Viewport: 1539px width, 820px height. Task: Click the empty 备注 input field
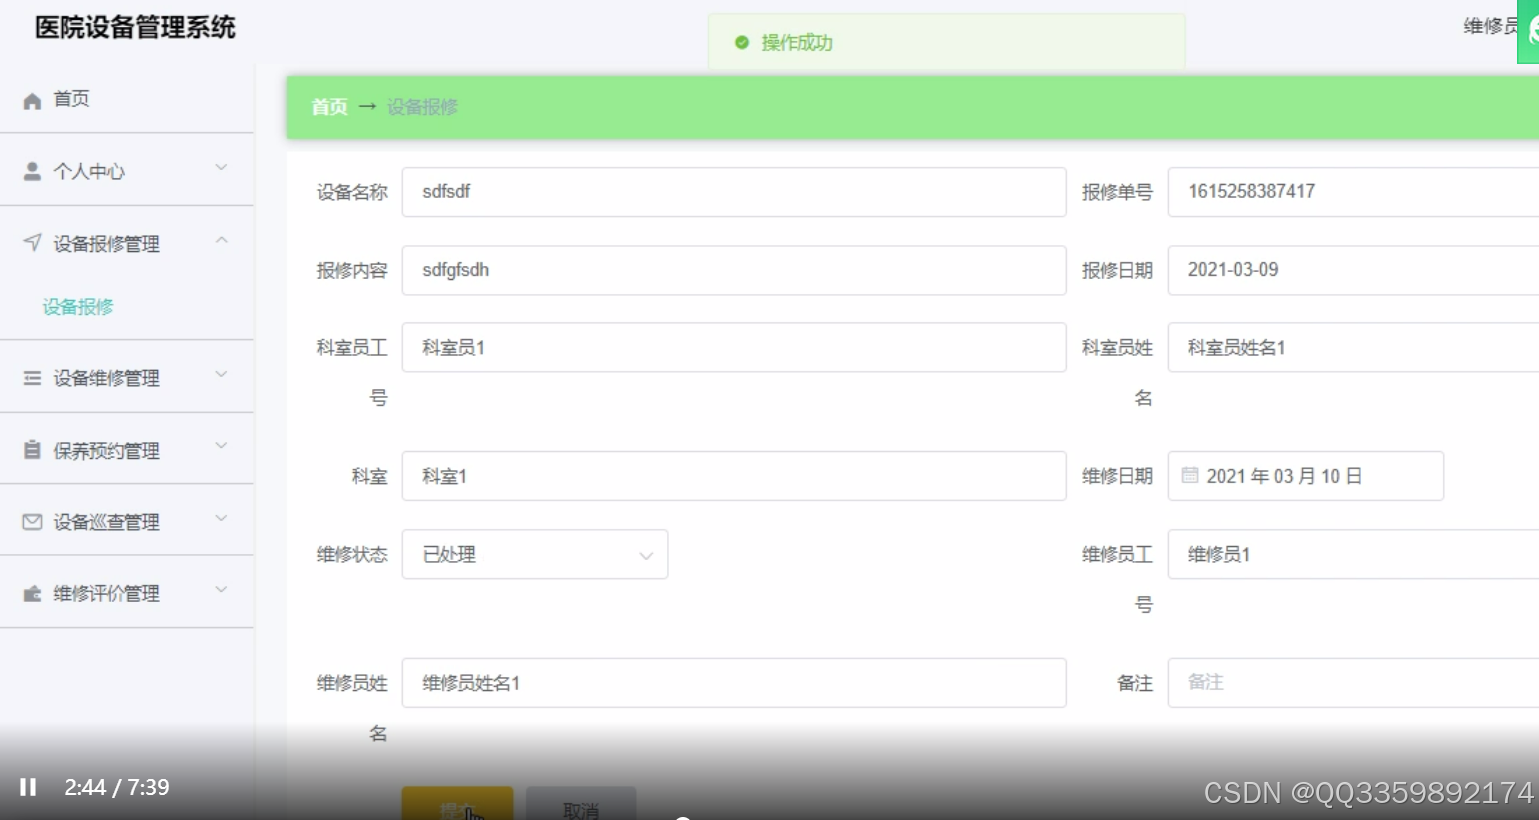(x=1353, y=683)
